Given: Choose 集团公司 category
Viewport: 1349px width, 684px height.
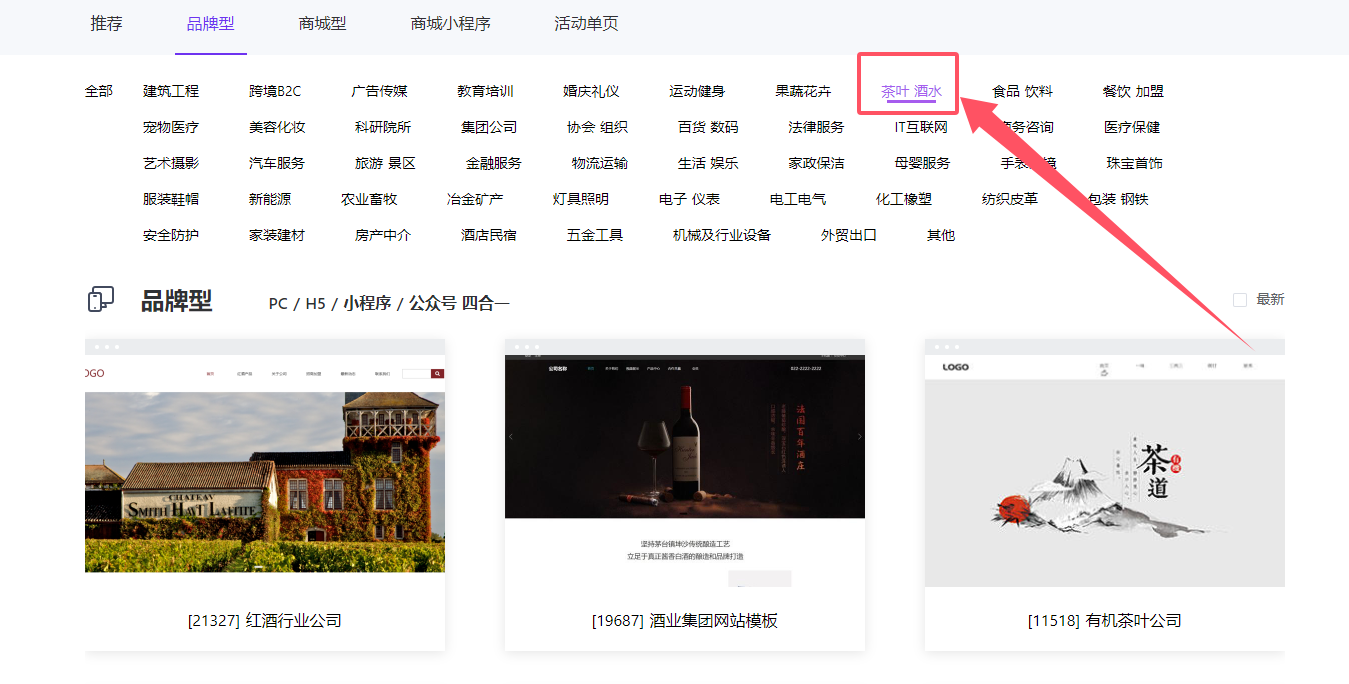Looking at the screenshot, I should click(x=489, y=127).
